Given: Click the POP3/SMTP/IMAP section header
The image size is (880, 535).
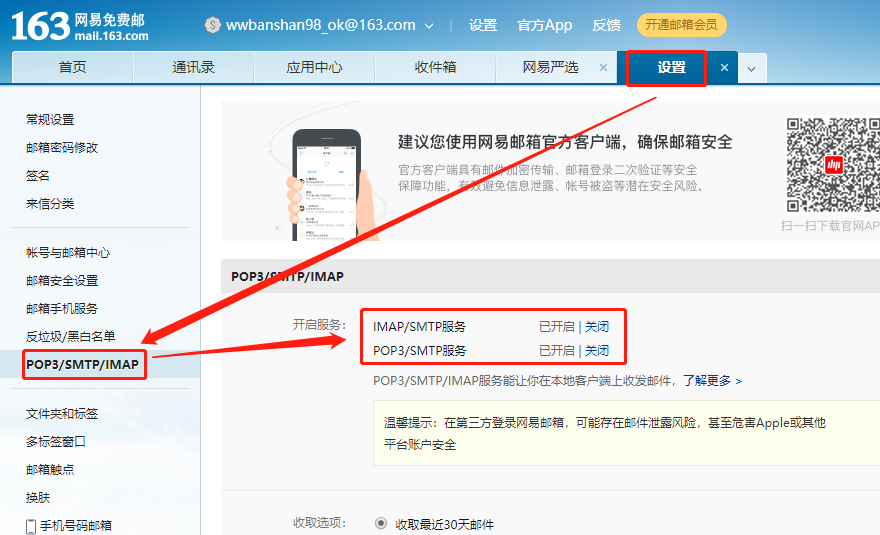Looking at the screenshot, I should coord(287,276).
